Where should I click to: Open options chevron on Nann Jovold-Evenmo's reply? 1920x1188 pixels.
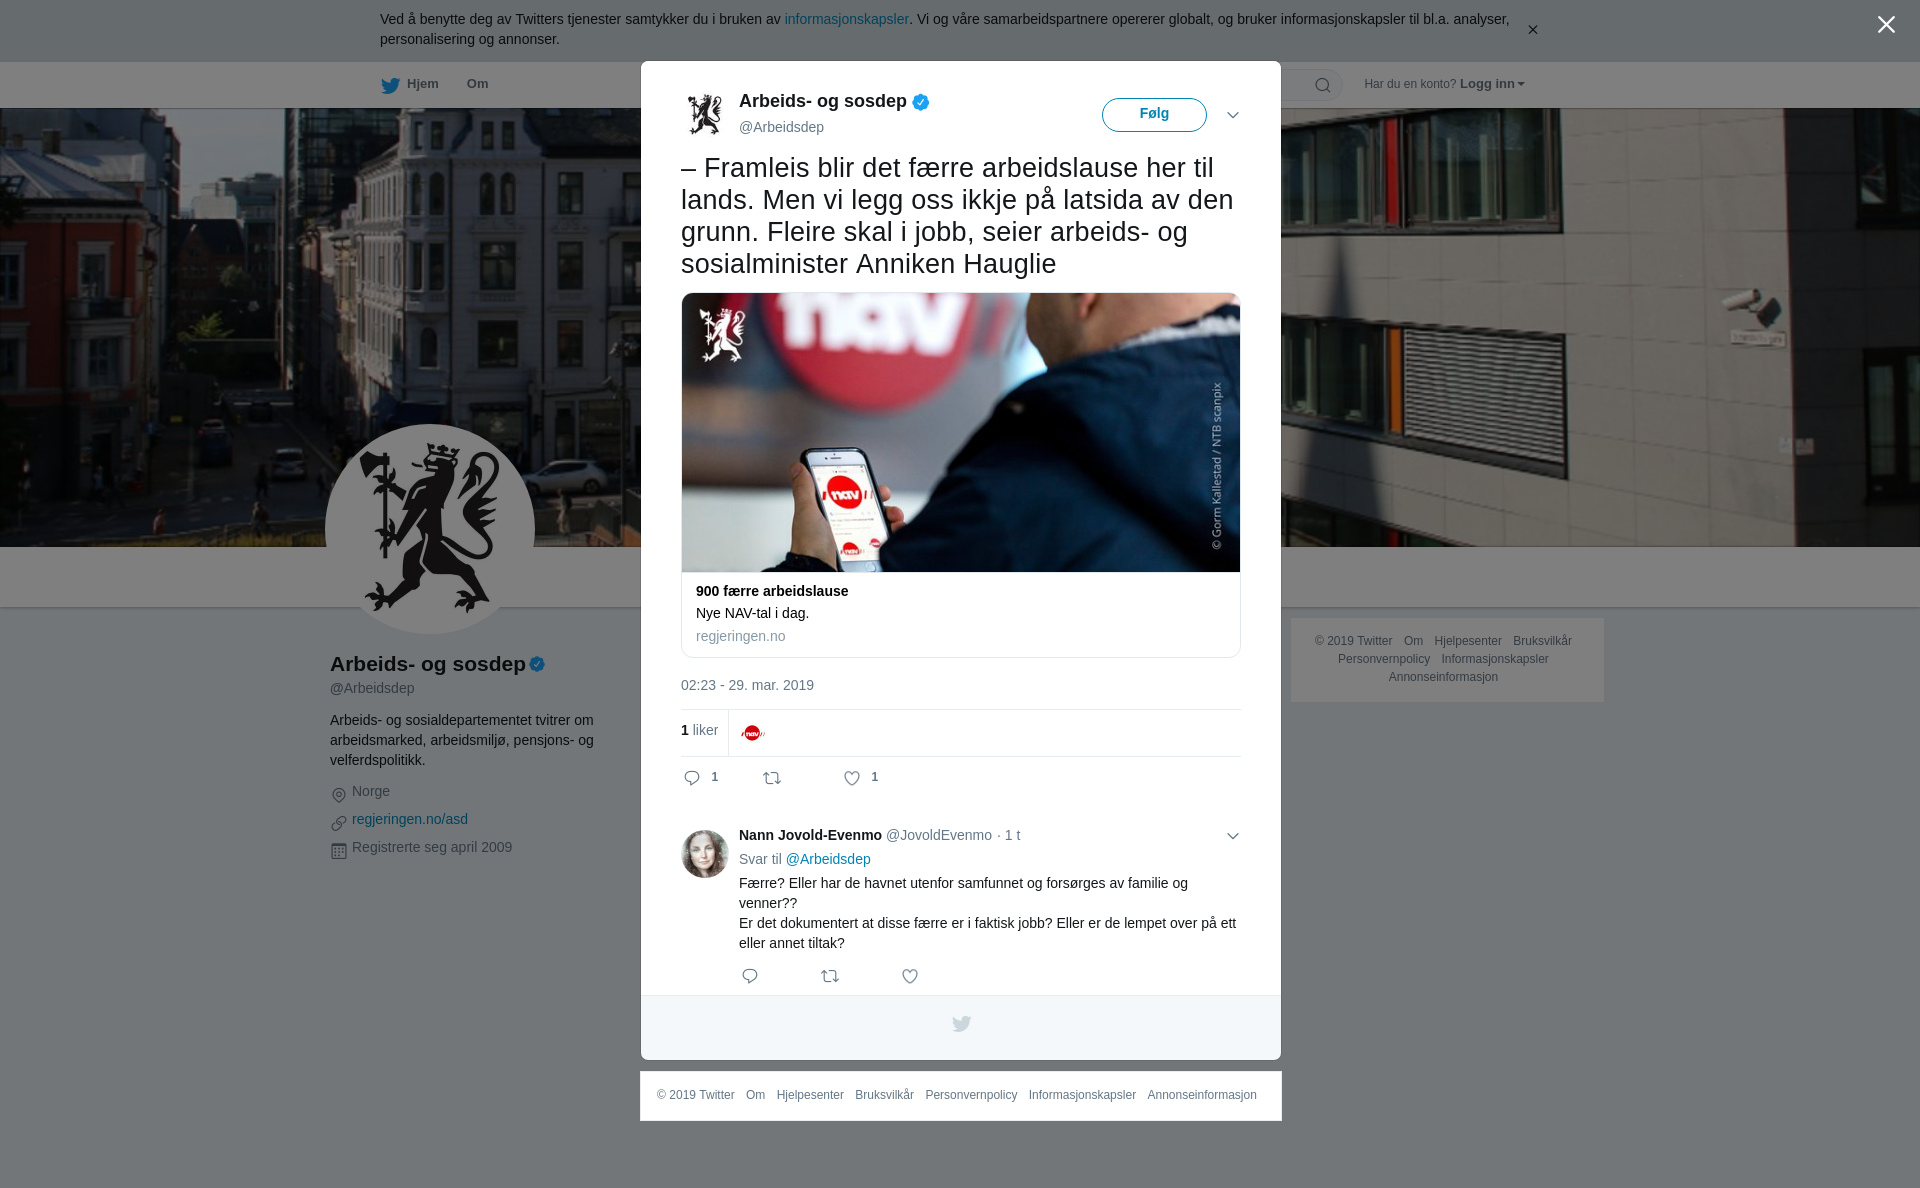(1233, 836)
